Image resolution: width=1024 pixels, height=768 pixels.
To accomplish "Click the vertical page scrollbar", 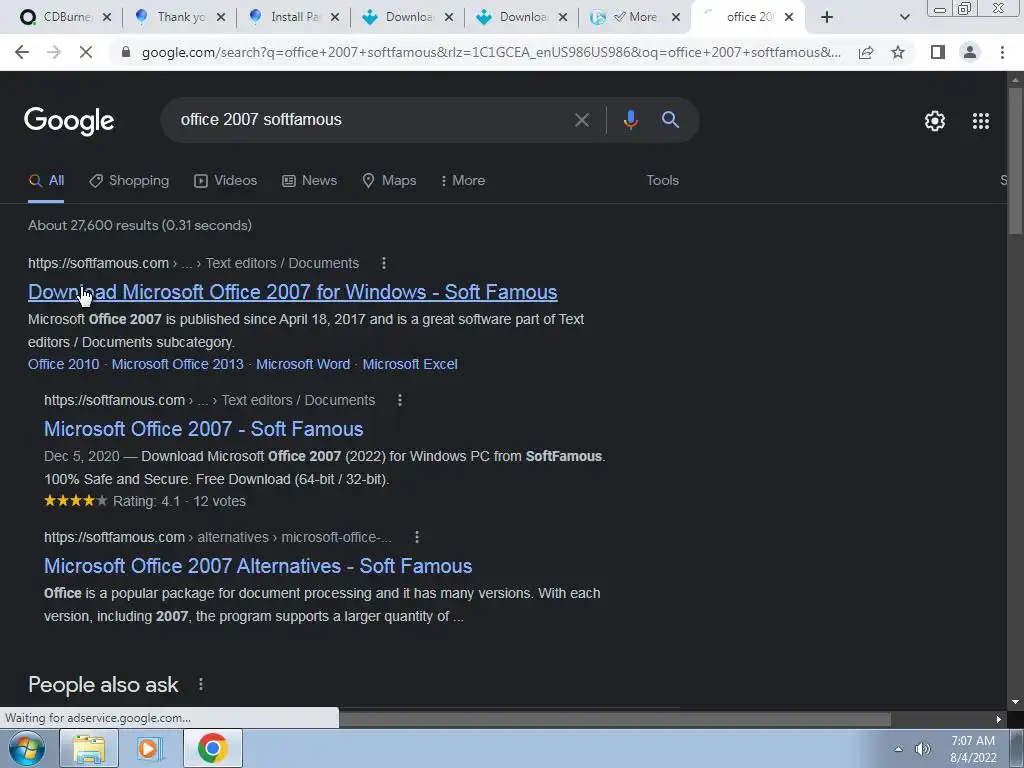I will (1015, 160).
